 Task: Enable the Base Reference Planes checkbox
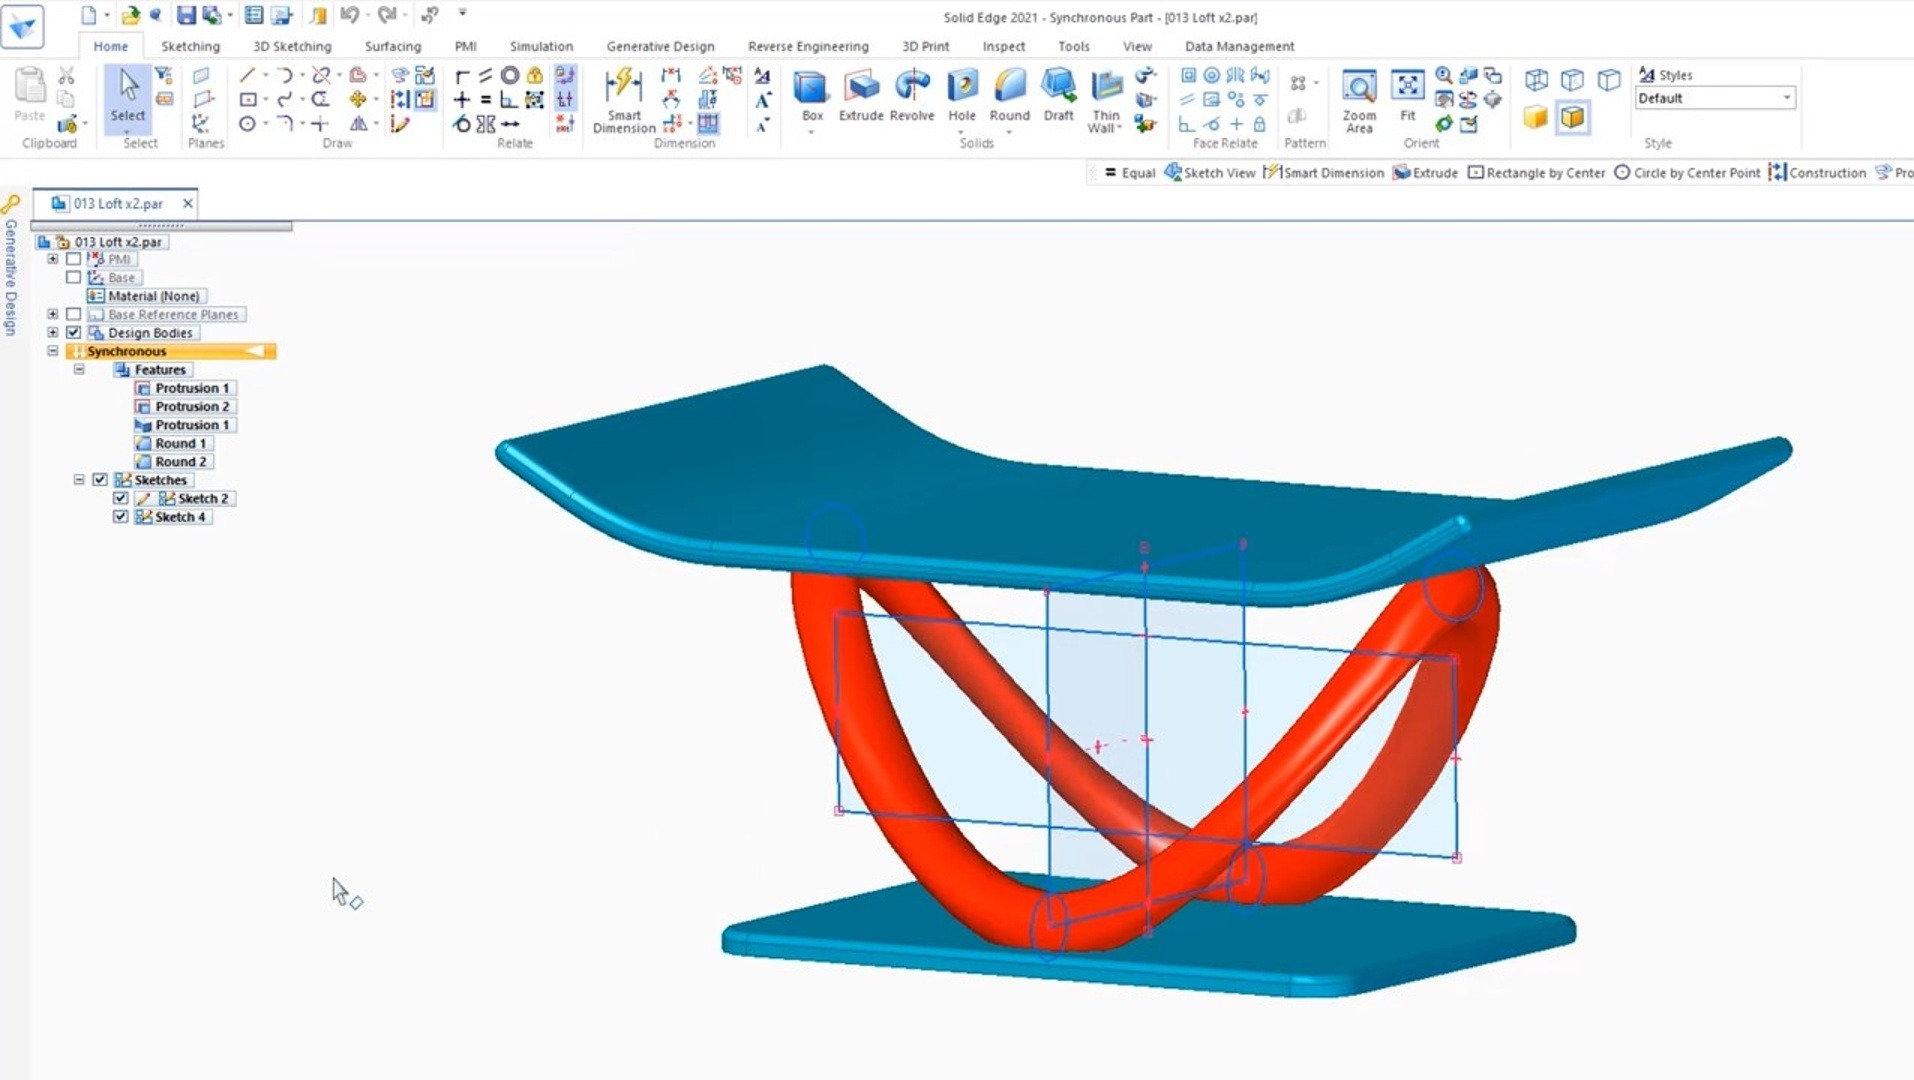74,314
